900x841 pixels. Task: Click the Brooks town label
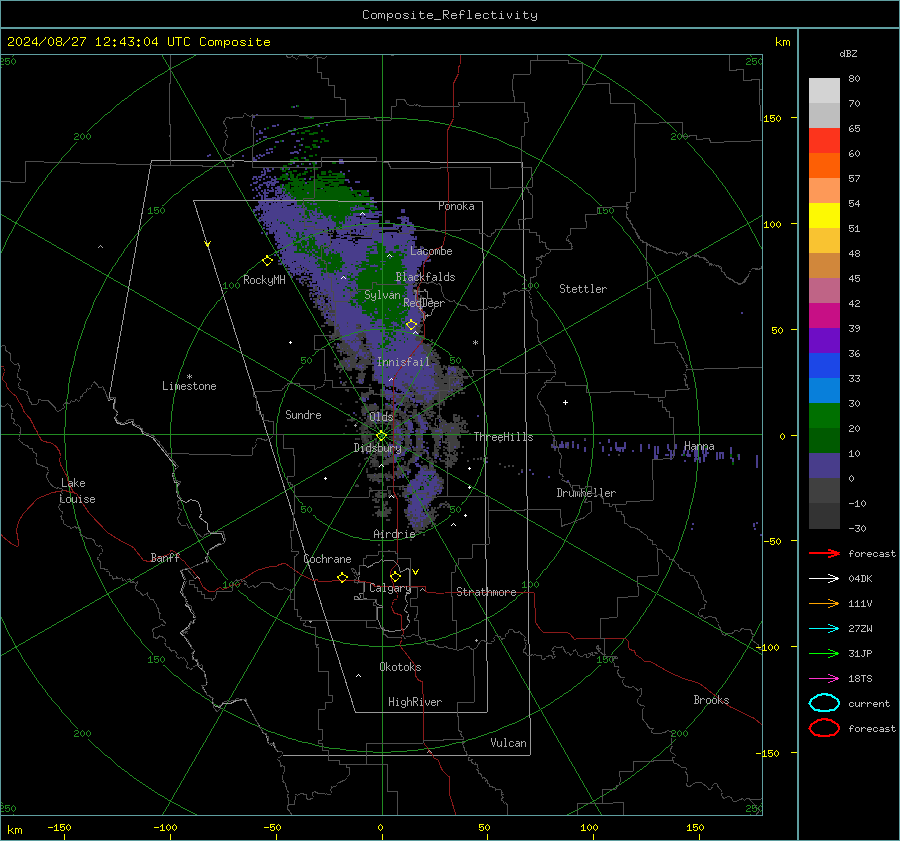point(711,700)
